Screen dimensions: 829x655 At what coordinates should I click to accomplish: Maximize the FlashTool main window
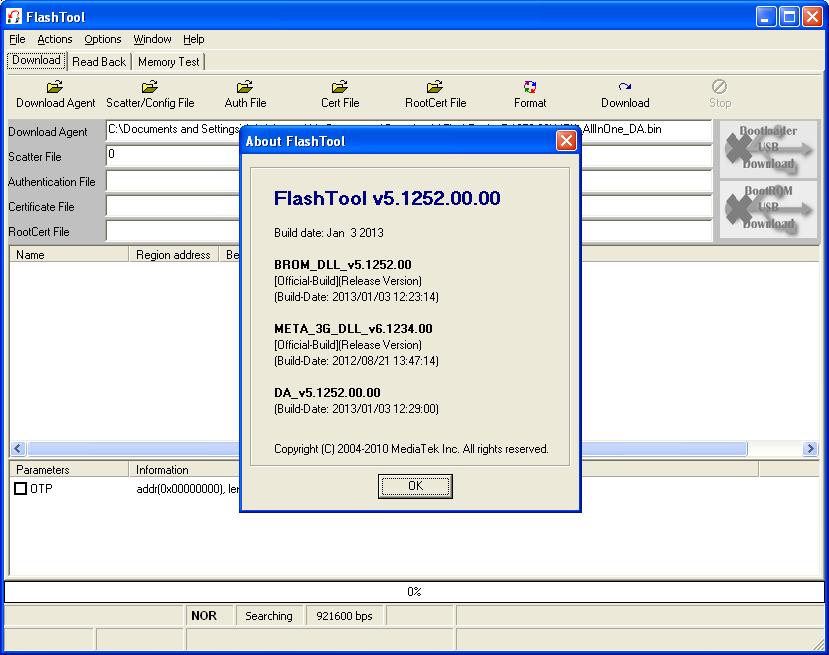[789, 17]
